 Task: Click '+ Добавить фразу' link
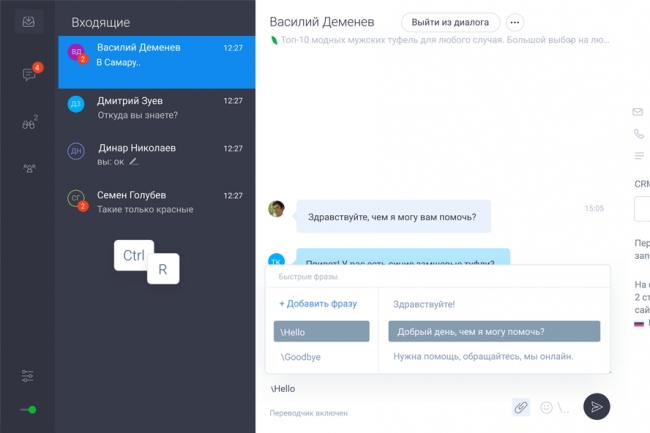click(318, 304)
